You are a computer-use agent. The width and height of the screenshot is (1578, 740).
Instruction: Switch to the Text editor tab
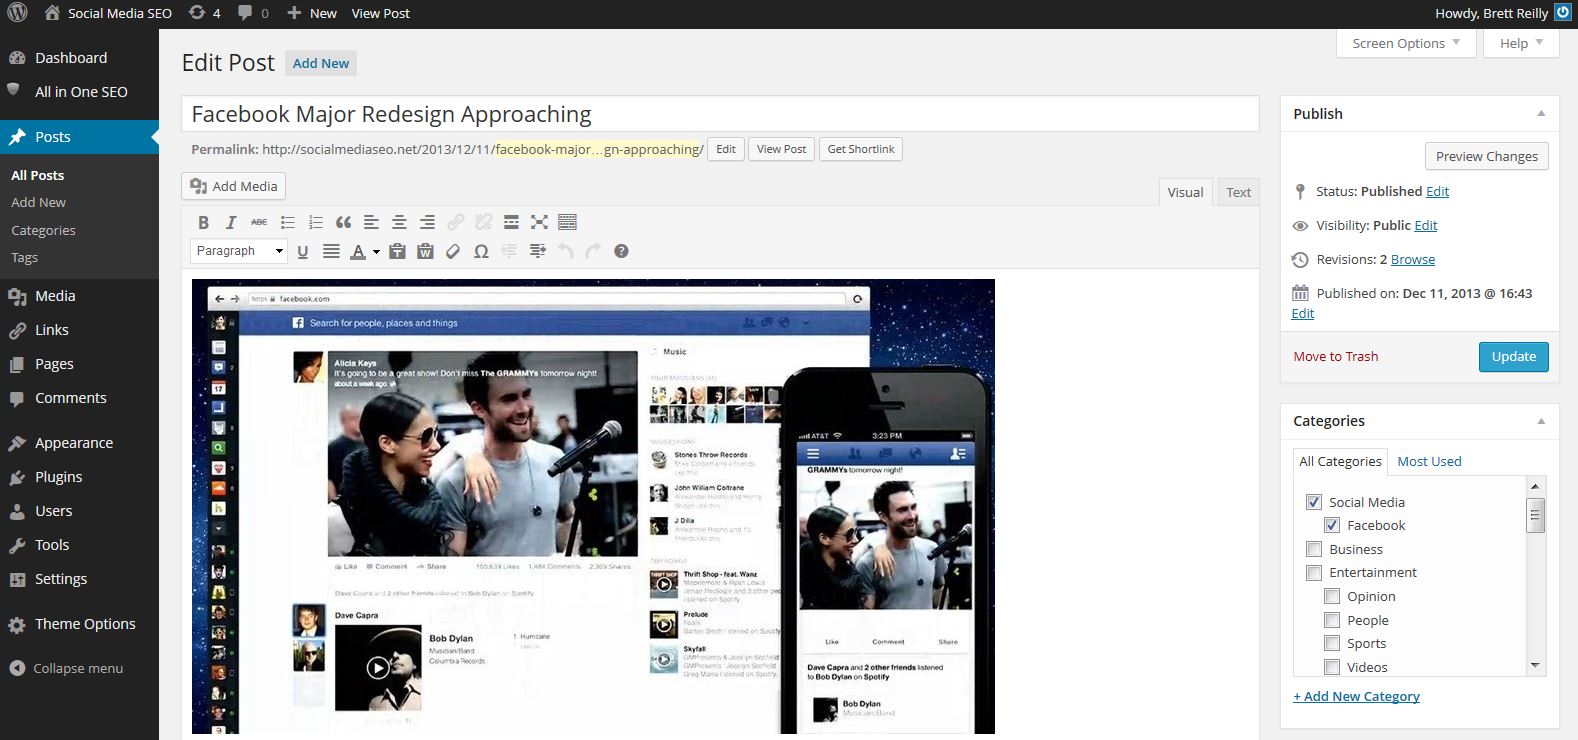[x=1238, y=192]
